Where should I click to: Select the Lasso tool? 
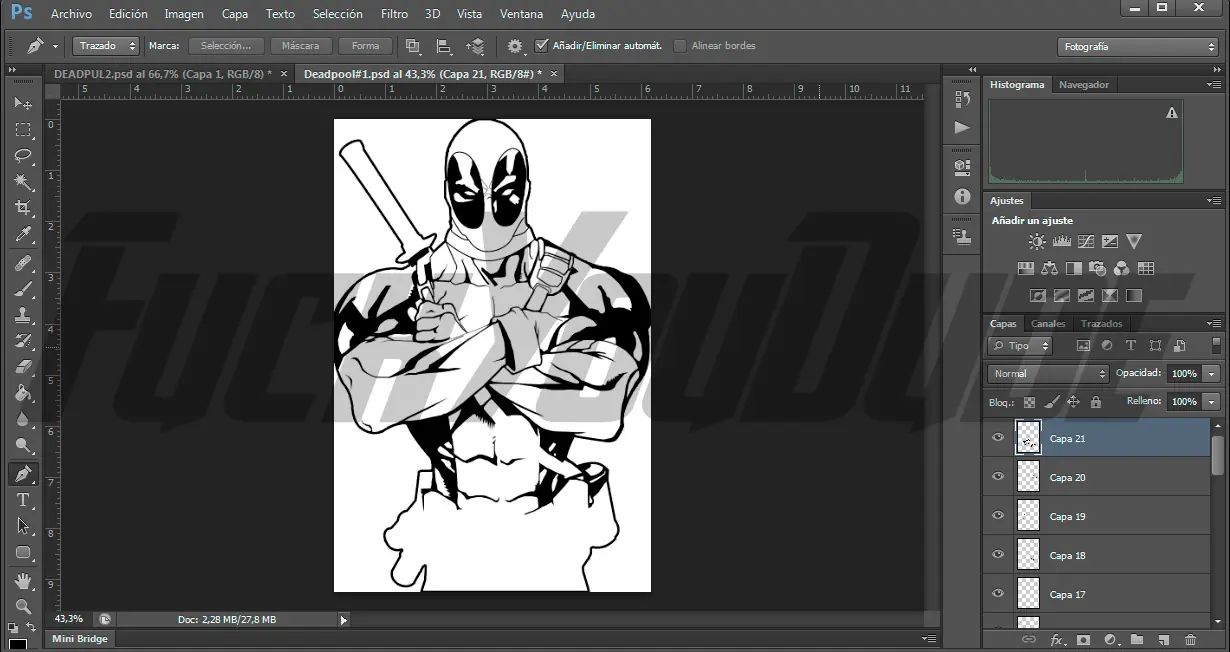23,155
